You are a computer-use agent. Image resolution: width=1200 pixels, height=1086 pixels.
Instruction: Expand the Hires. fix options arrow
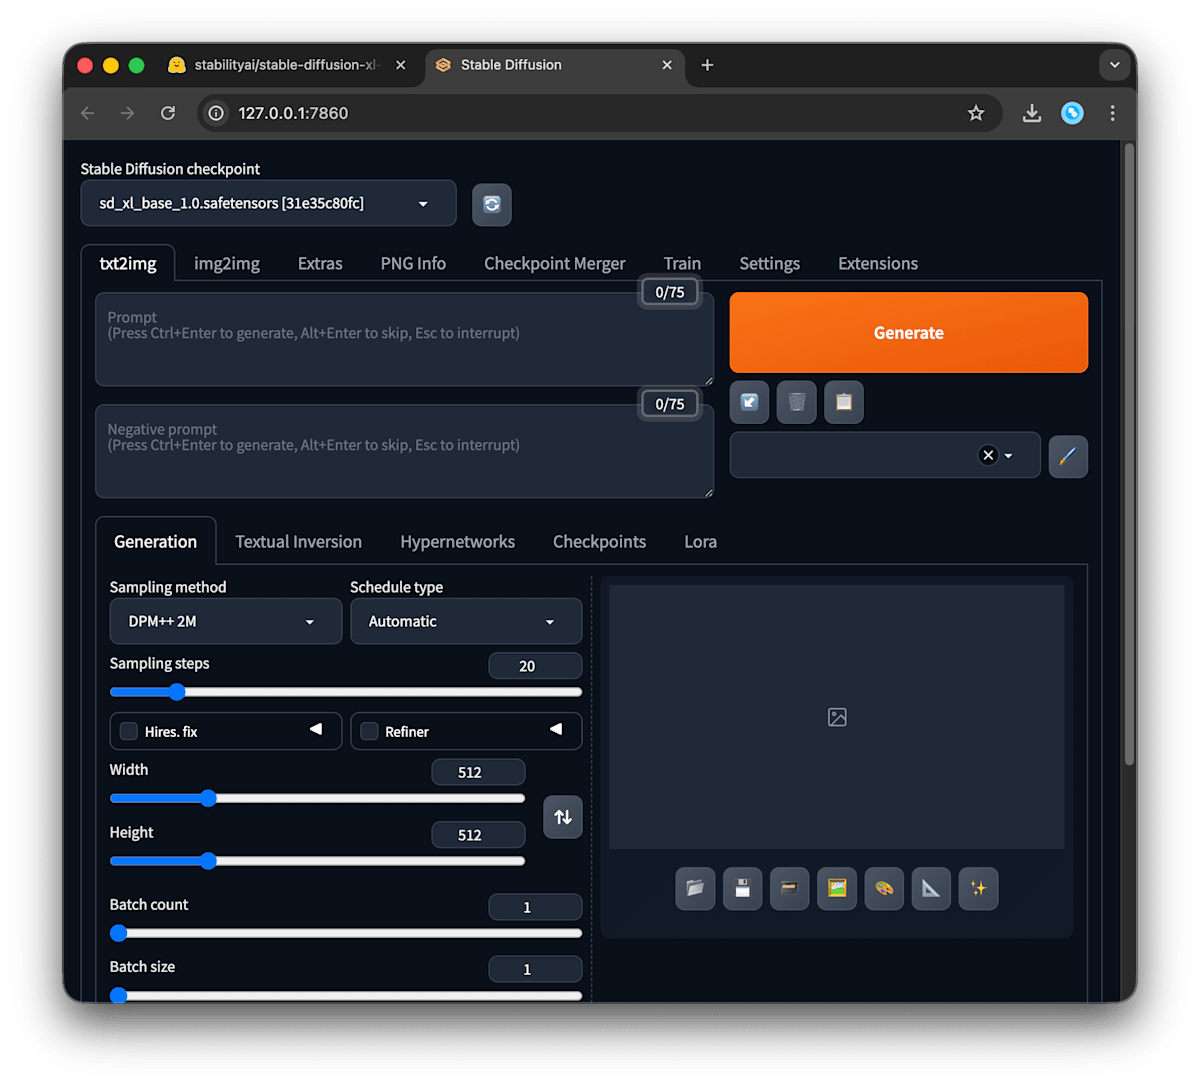coord(316,729)
